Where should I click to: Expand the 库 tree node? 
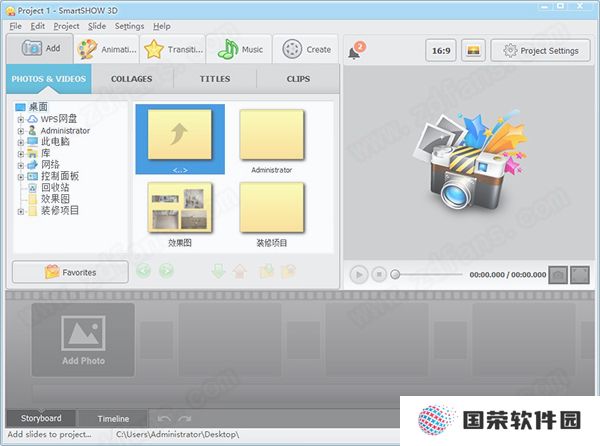coord(21,154)
